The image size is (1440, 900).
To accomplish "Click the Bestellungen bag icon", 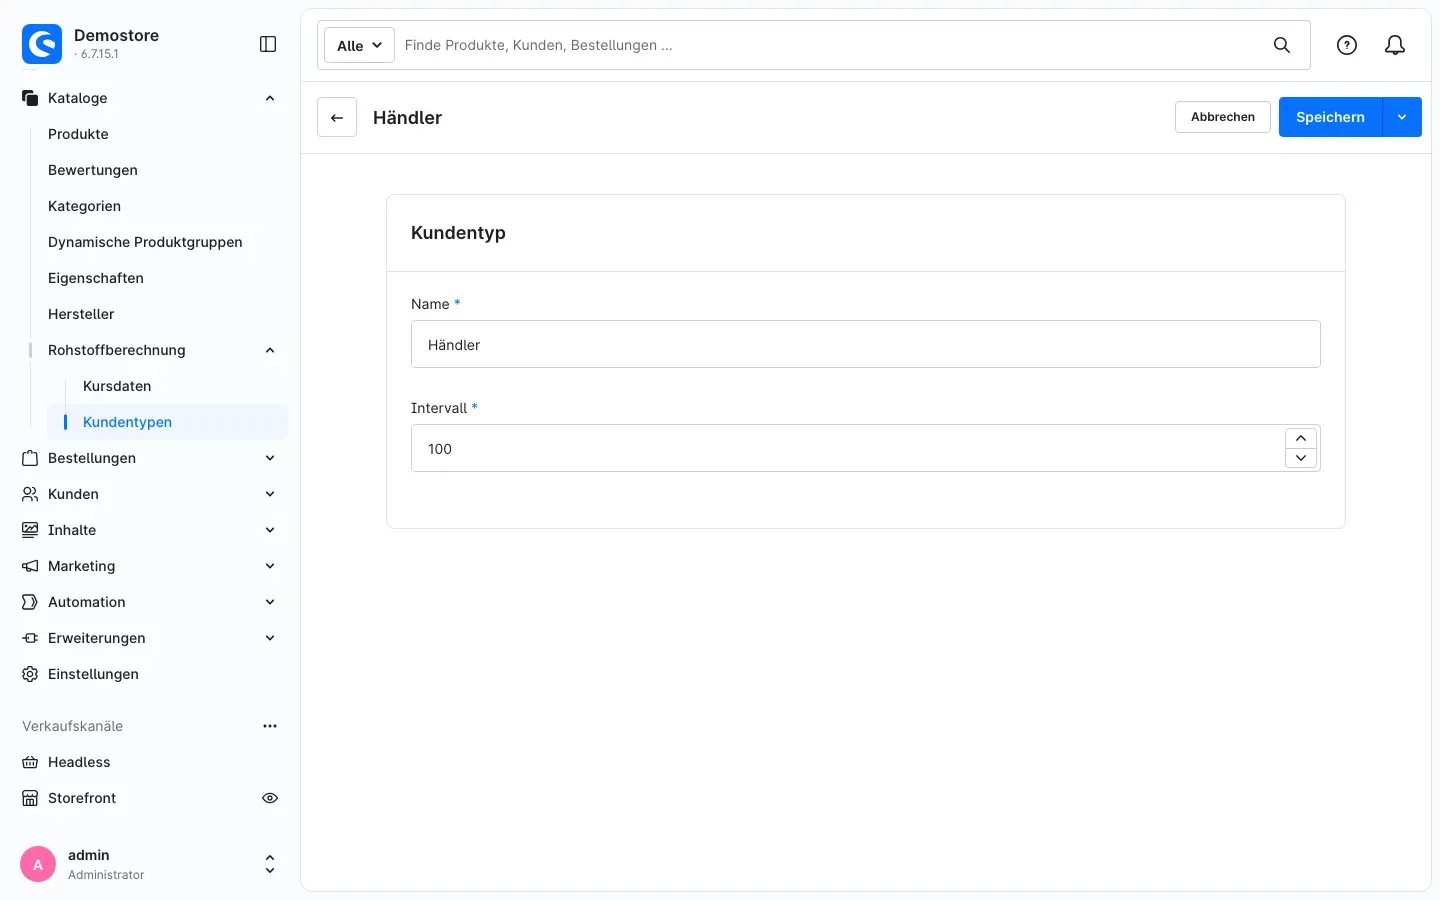I will [x=30, y=458].
